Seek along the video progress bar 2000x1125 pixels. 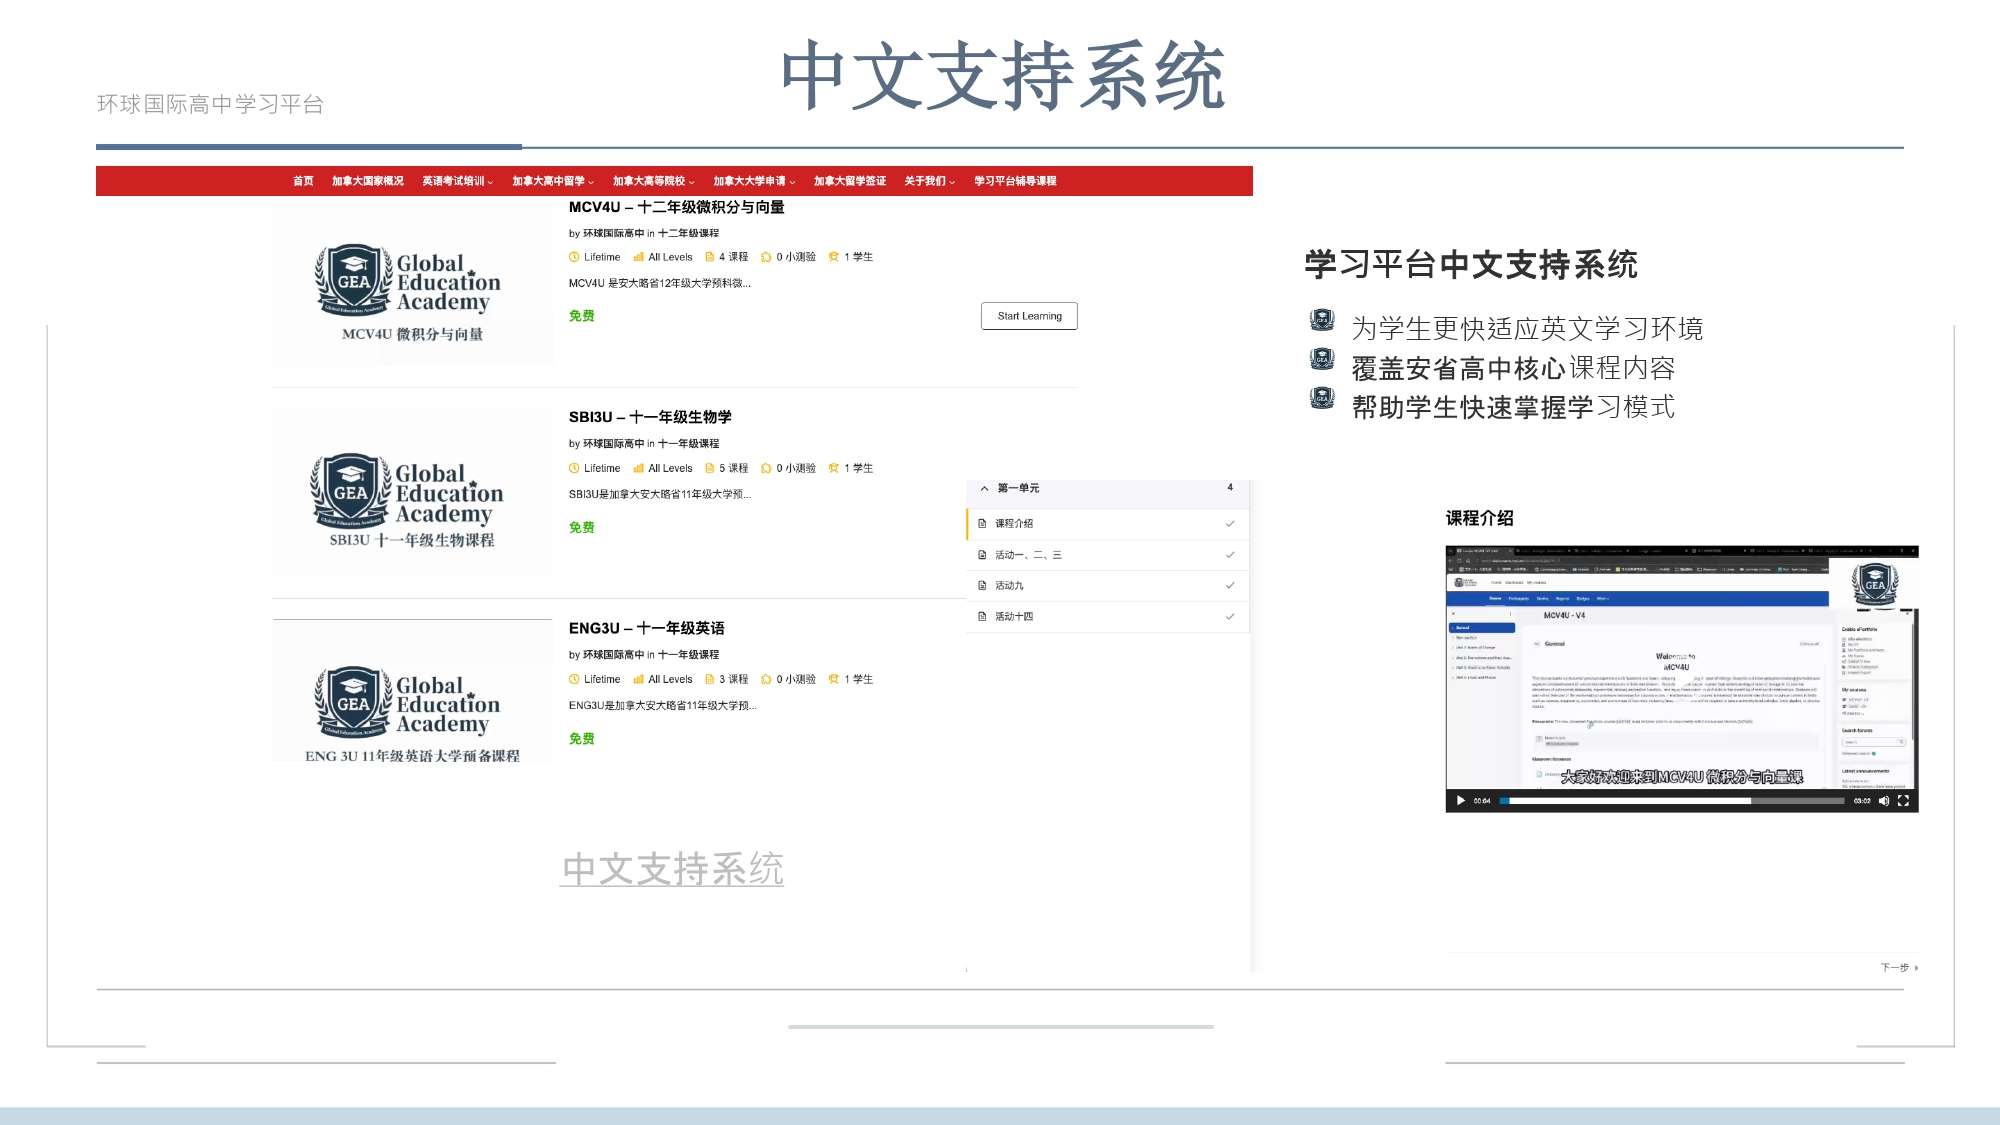[1672, 801]
